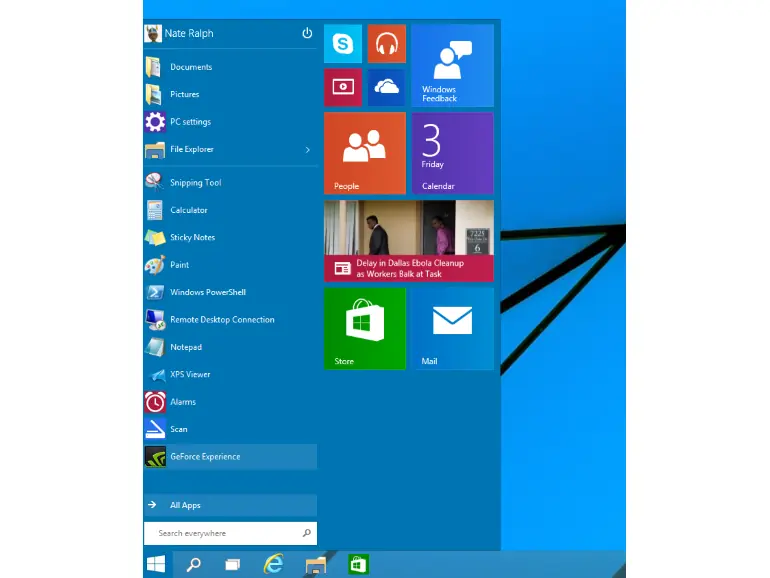Open Task View from the taskbar
The image size is (770, 578).
point(232,565)
